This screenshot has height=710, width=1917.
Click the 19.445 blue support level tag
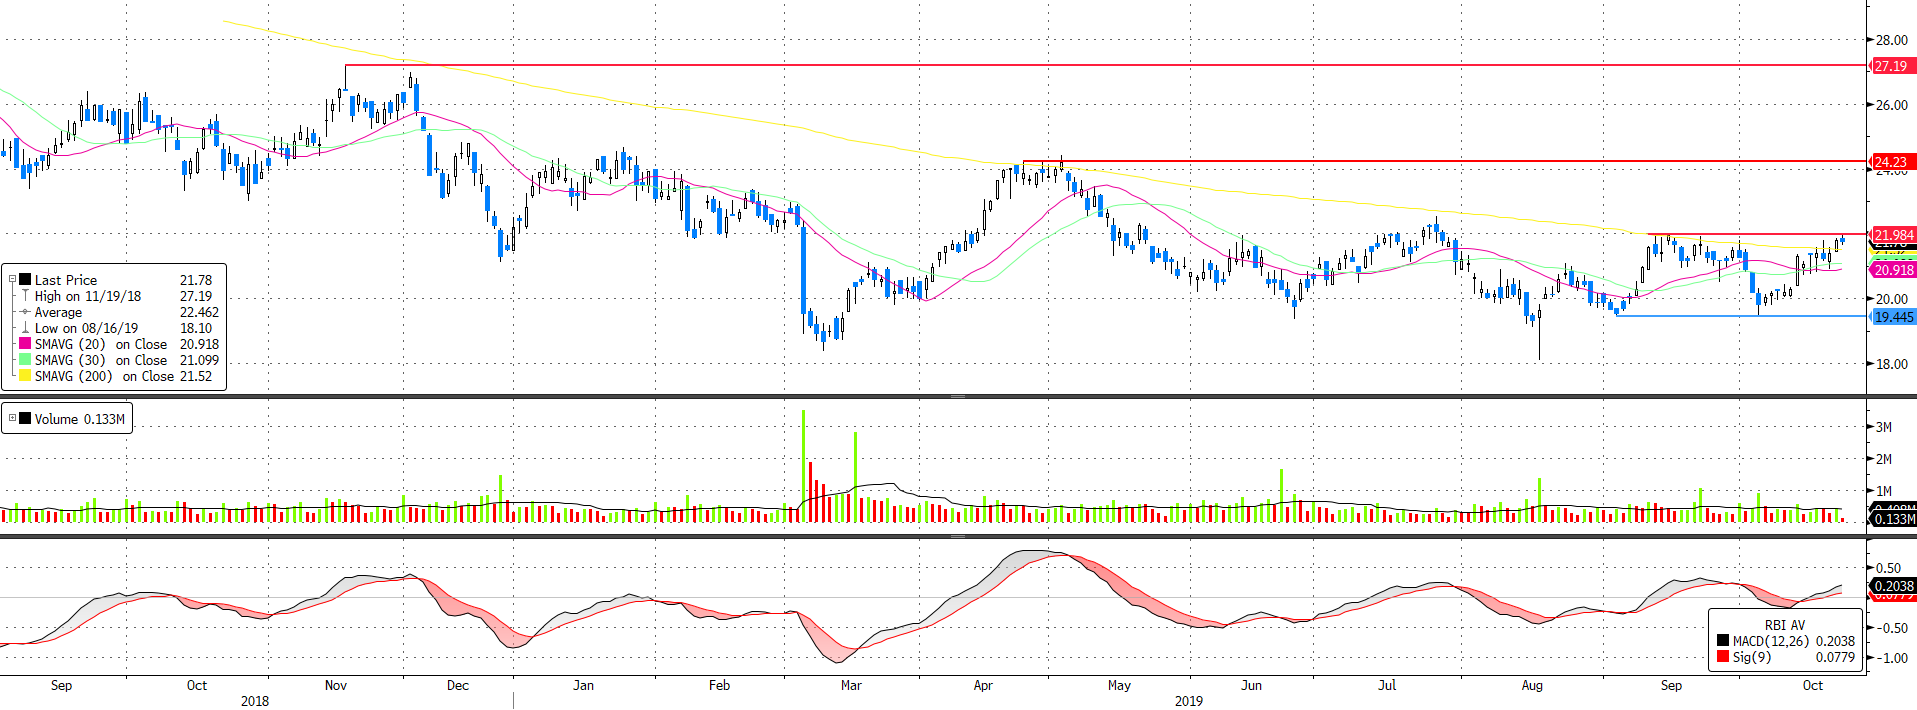coord(1893,317)
